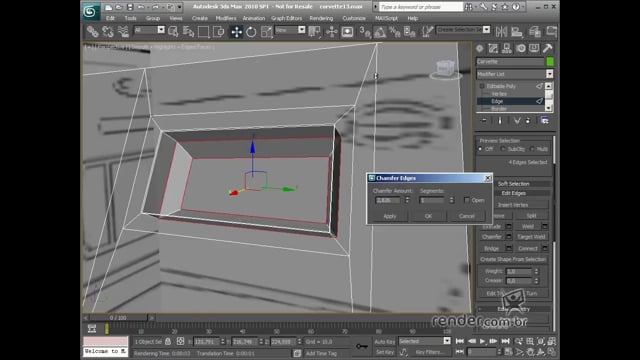Screen dimensions: 640x360
Task: Click the Mirror tool icon
Action: [x=501, y=31]
